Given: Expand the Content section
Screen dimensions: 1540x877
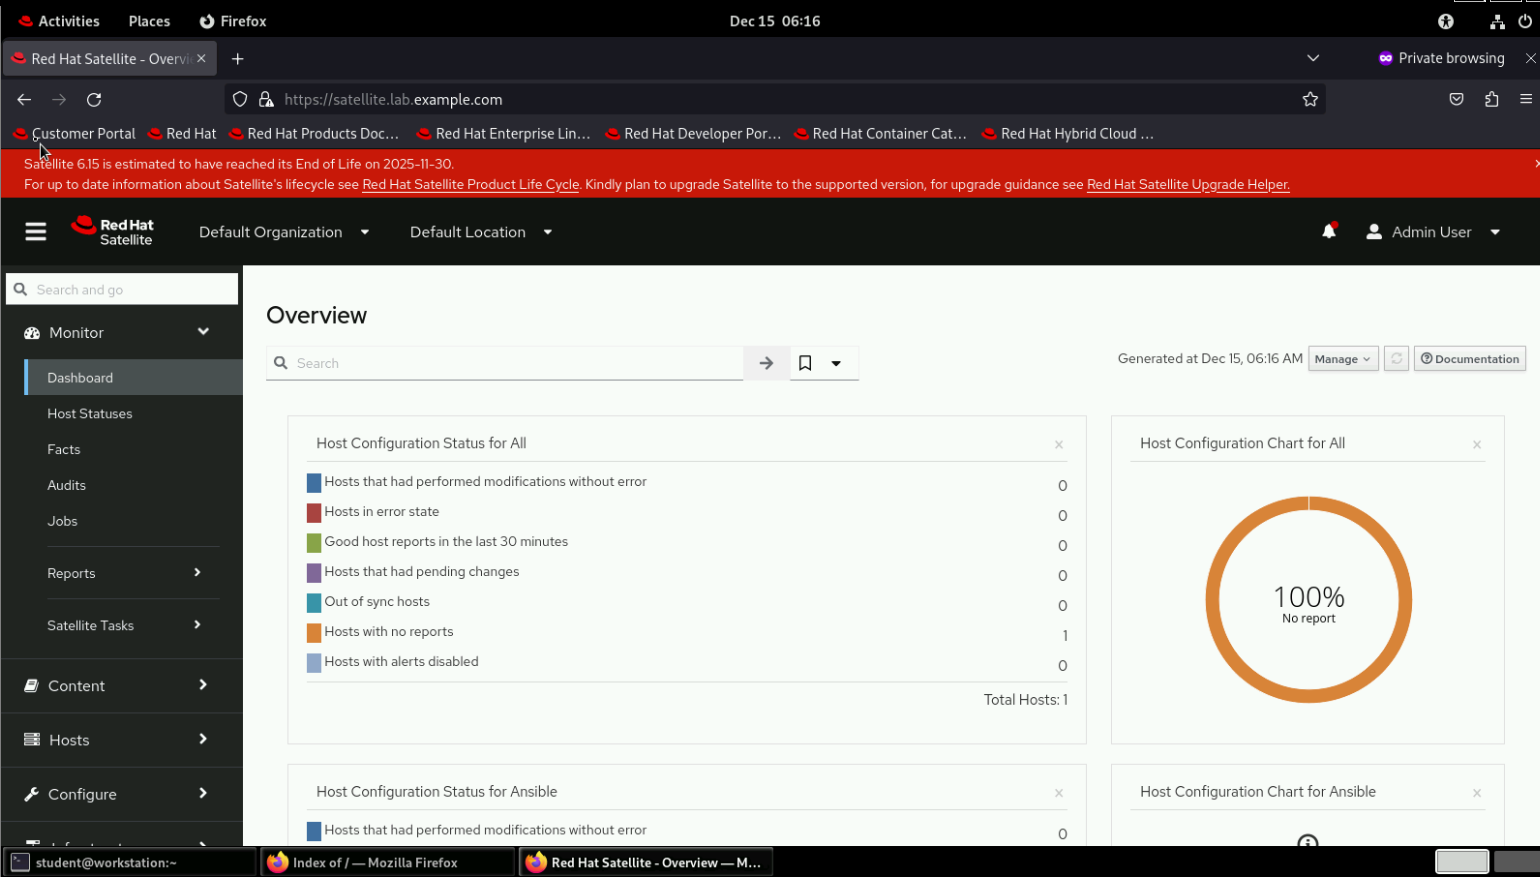Looking at the screenshot, I should pos(121,685).
